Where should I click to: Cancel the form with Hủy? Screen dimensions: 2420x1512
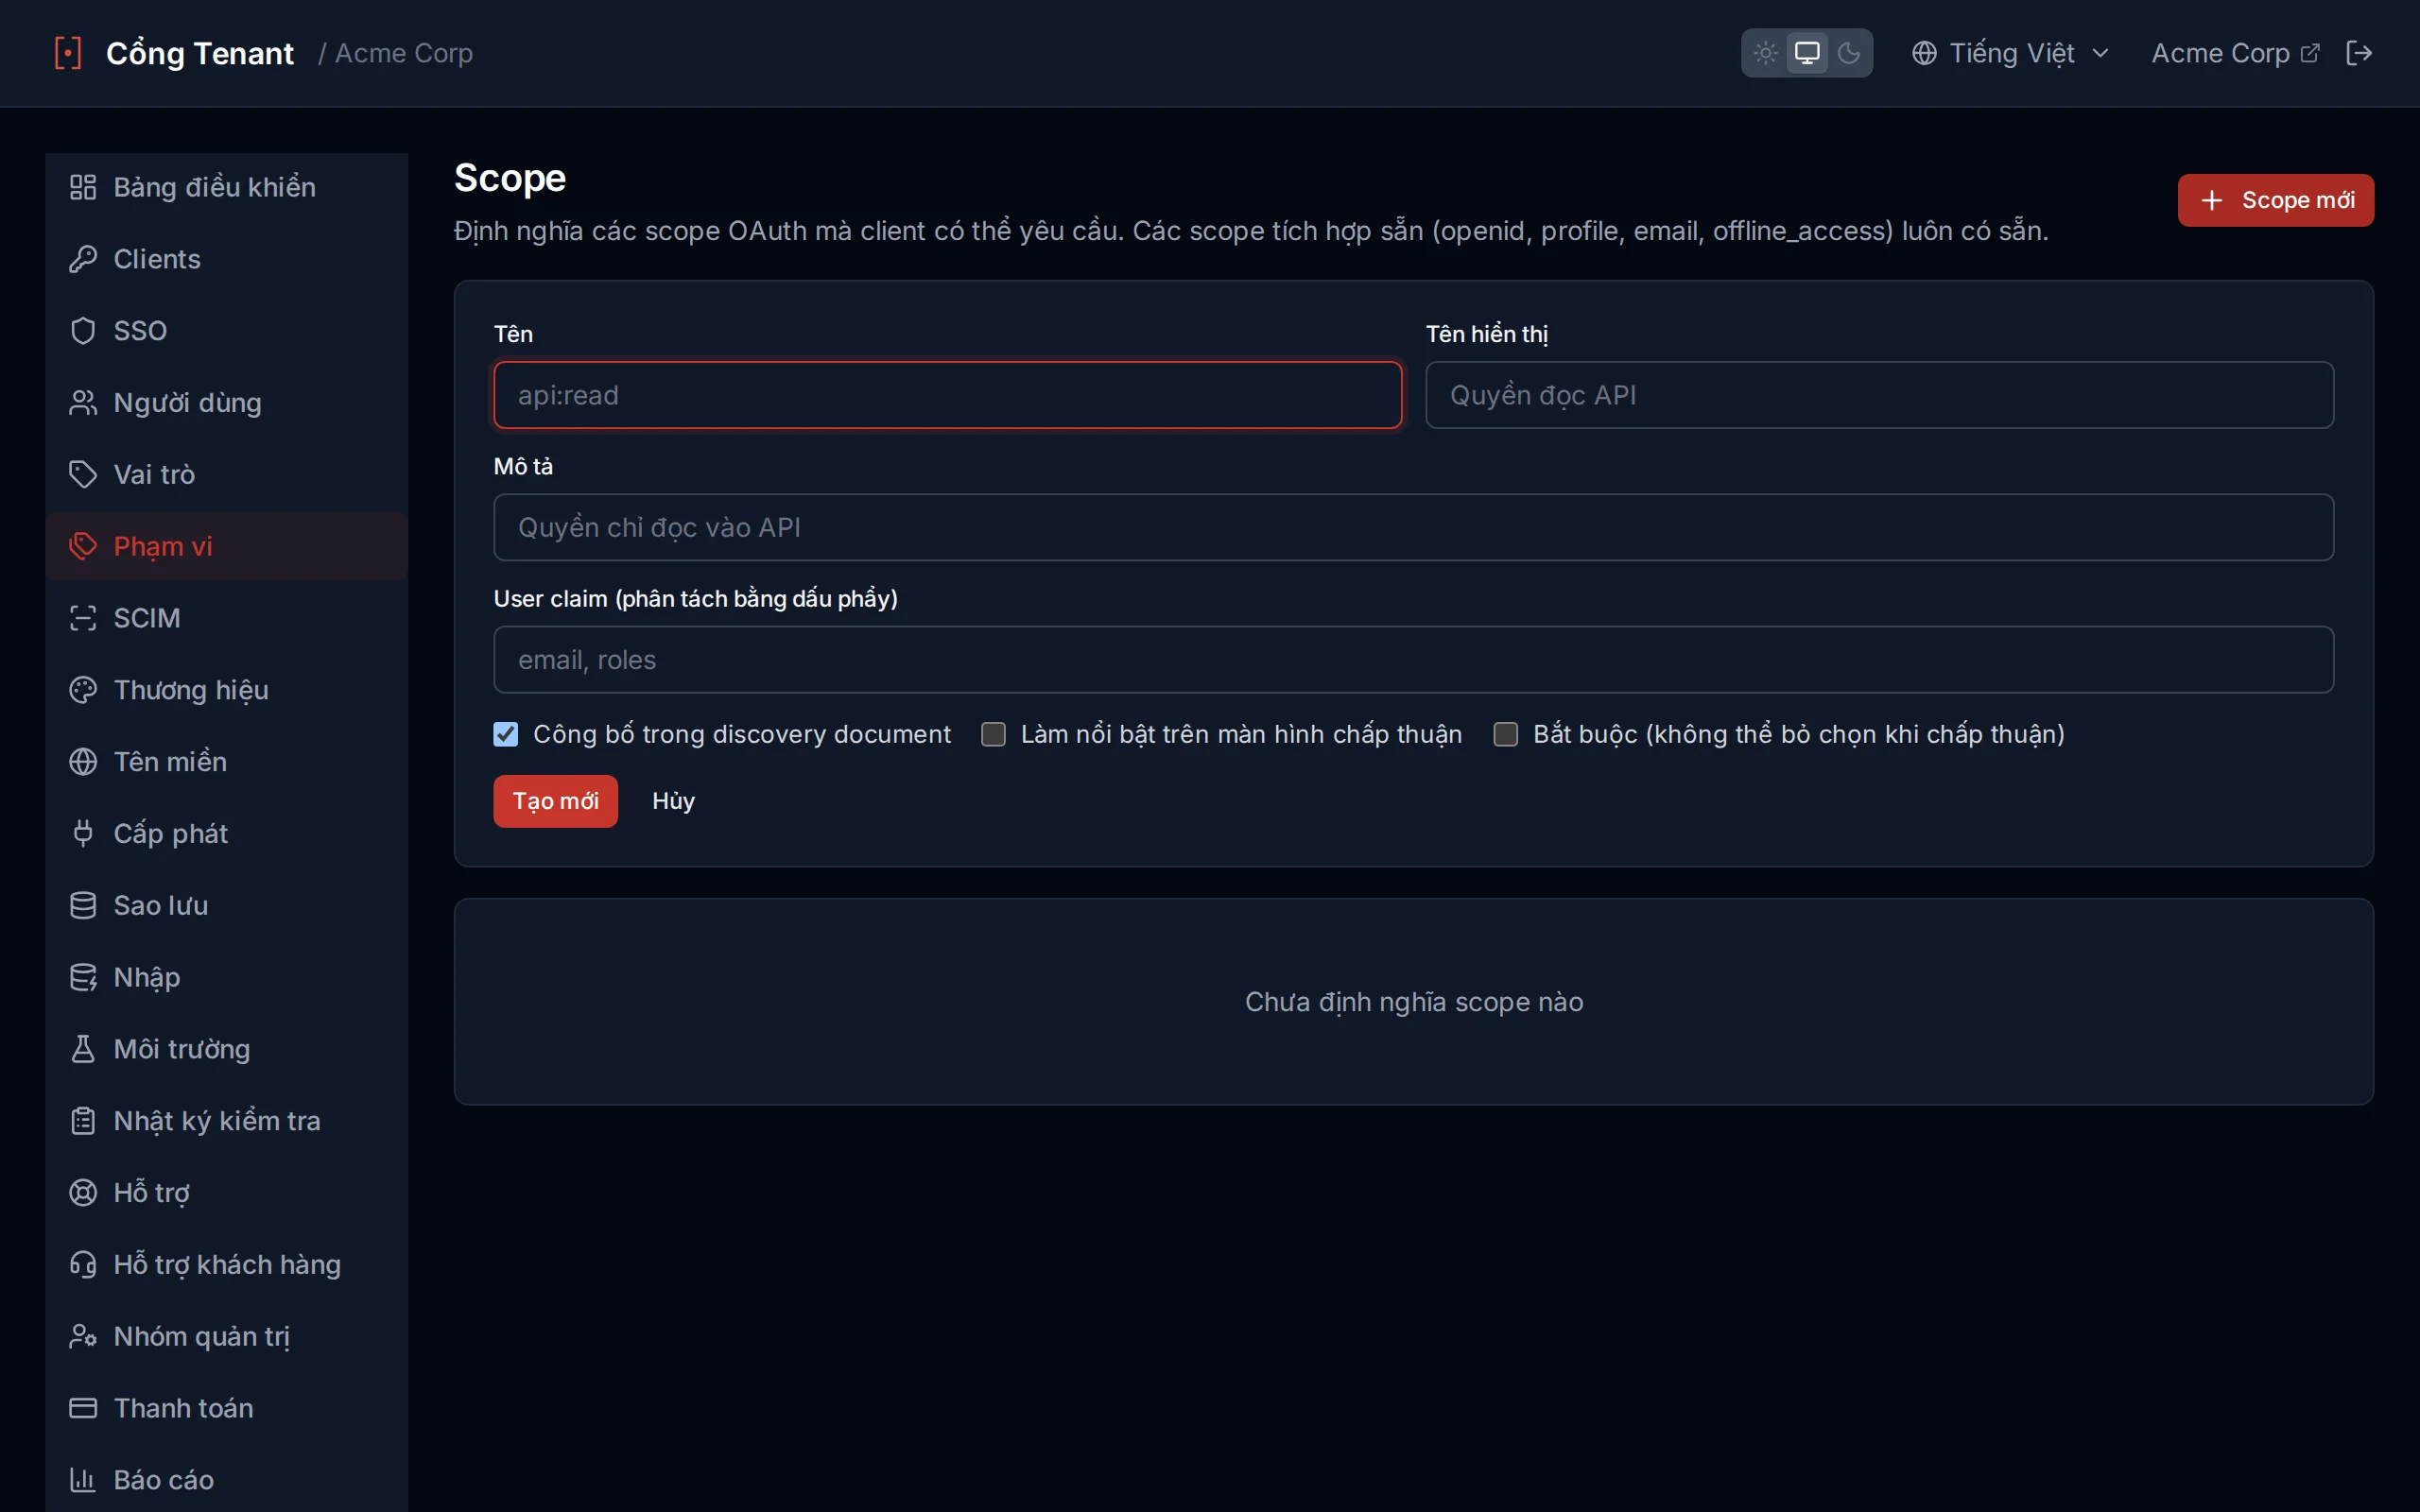(x=673, y=801)
